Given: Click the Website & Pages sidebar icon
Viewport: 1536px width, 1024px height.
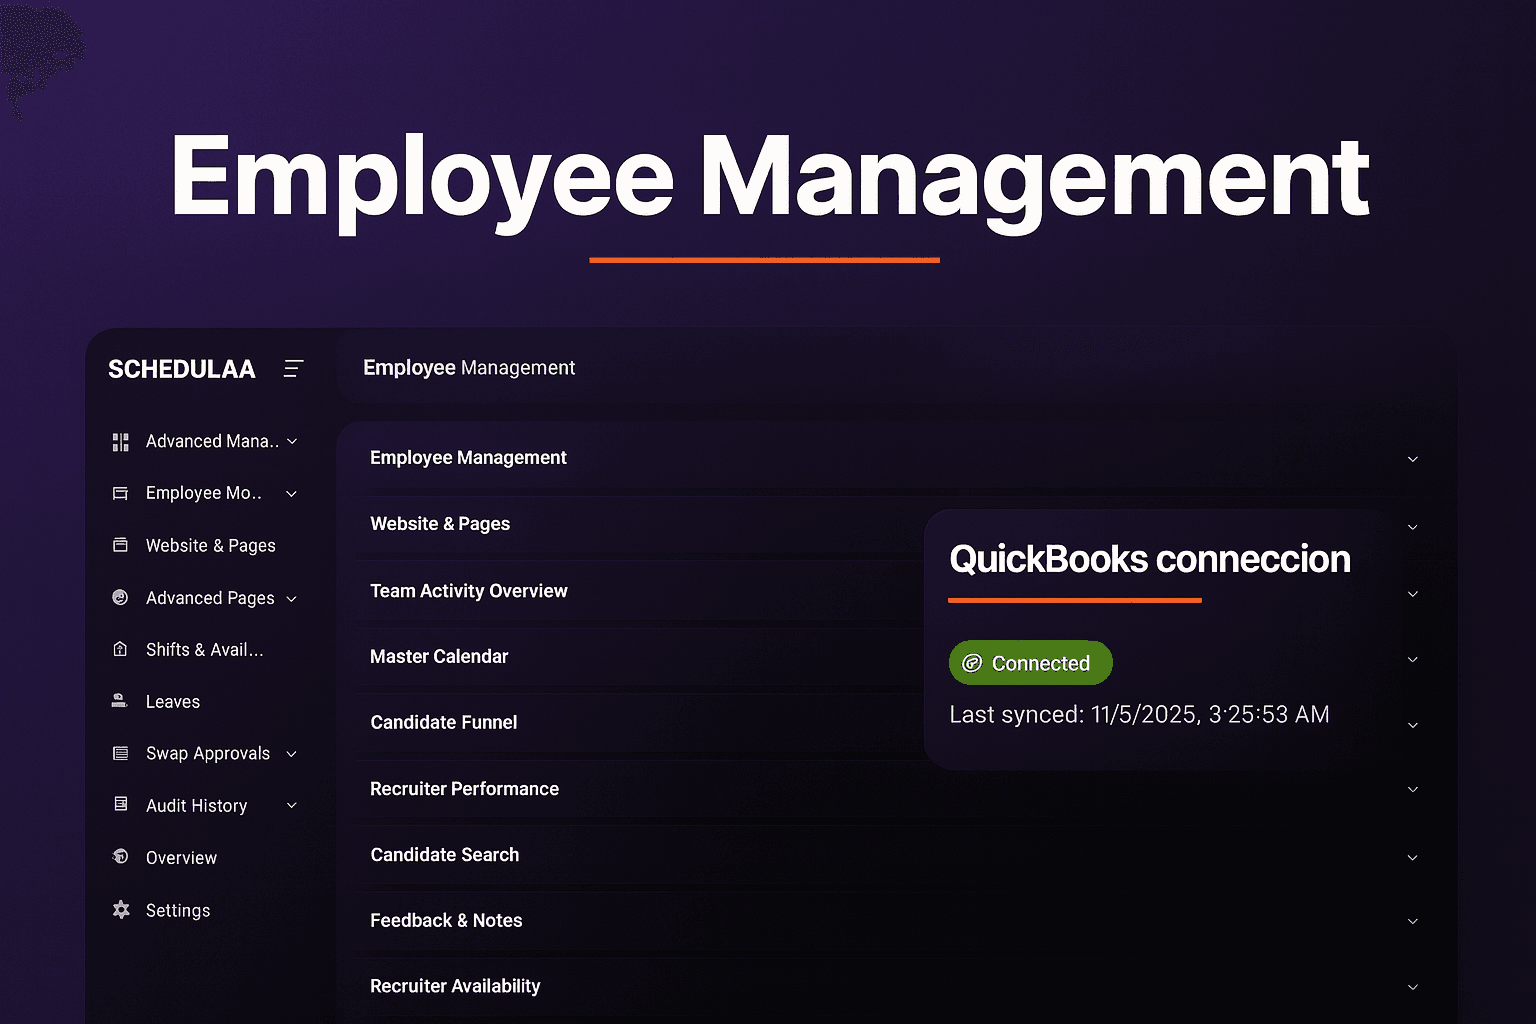Looking at the screenshot, I should point(121,545).
